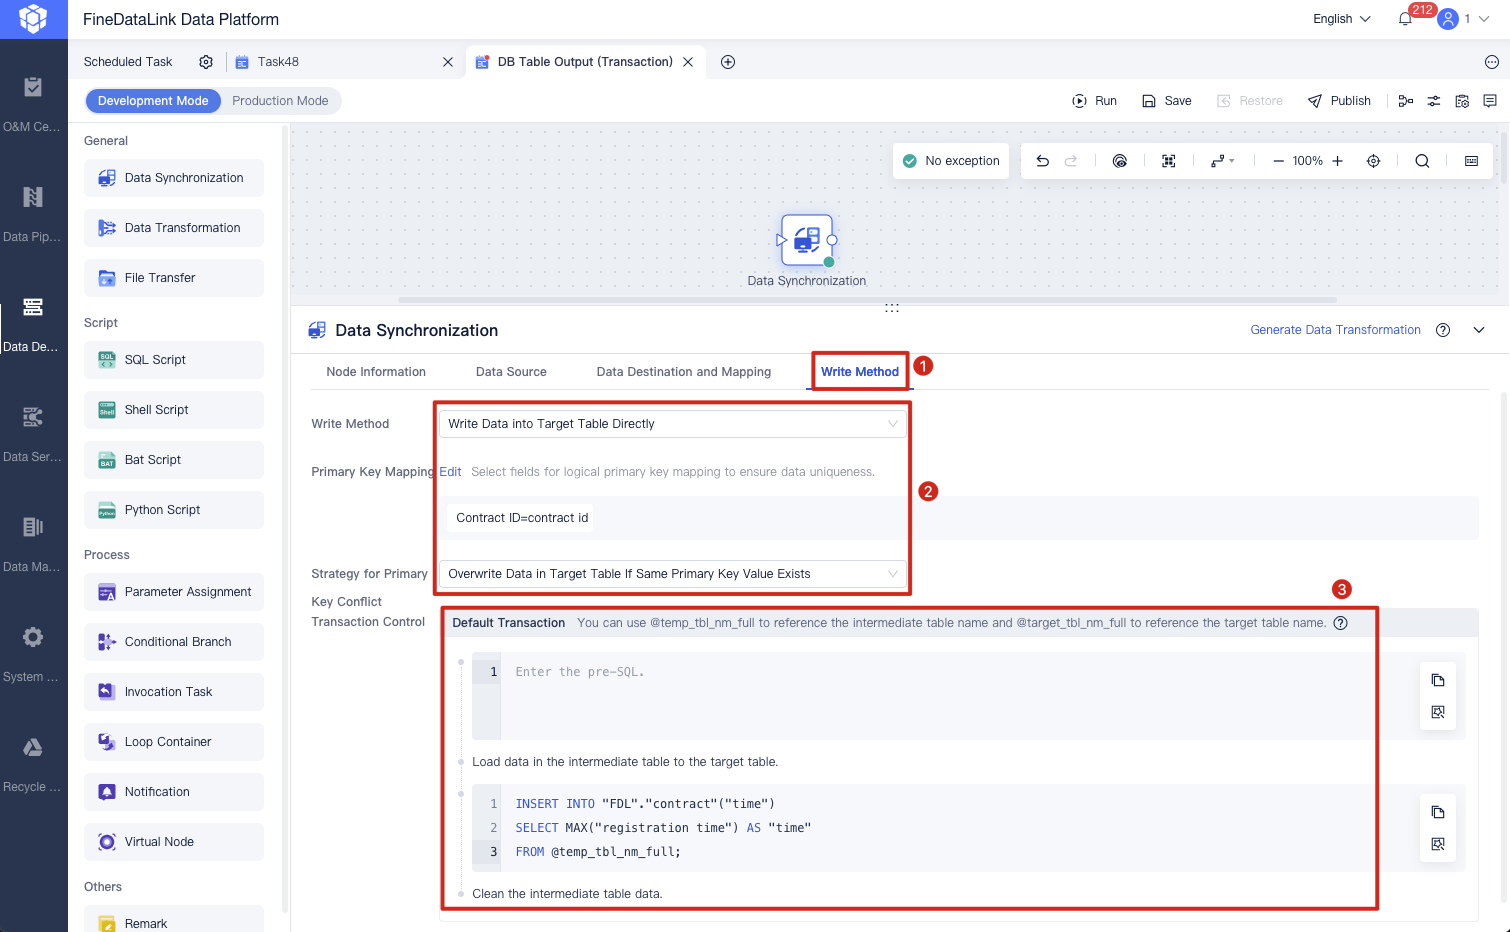Add a new tab with the plus icon
Viewport: 1510px width, 932px height.
point(728,62)
